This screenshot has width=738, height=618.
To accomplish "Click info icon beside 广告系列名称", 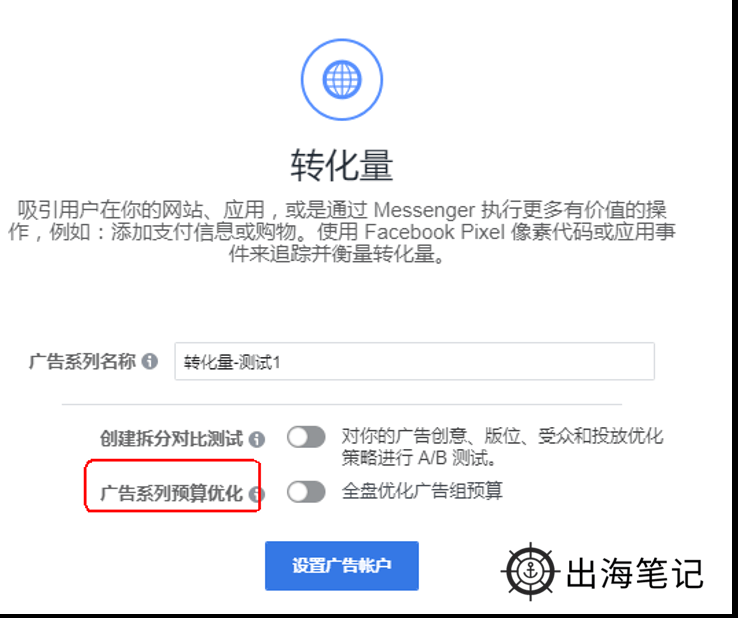I will 150,361.
